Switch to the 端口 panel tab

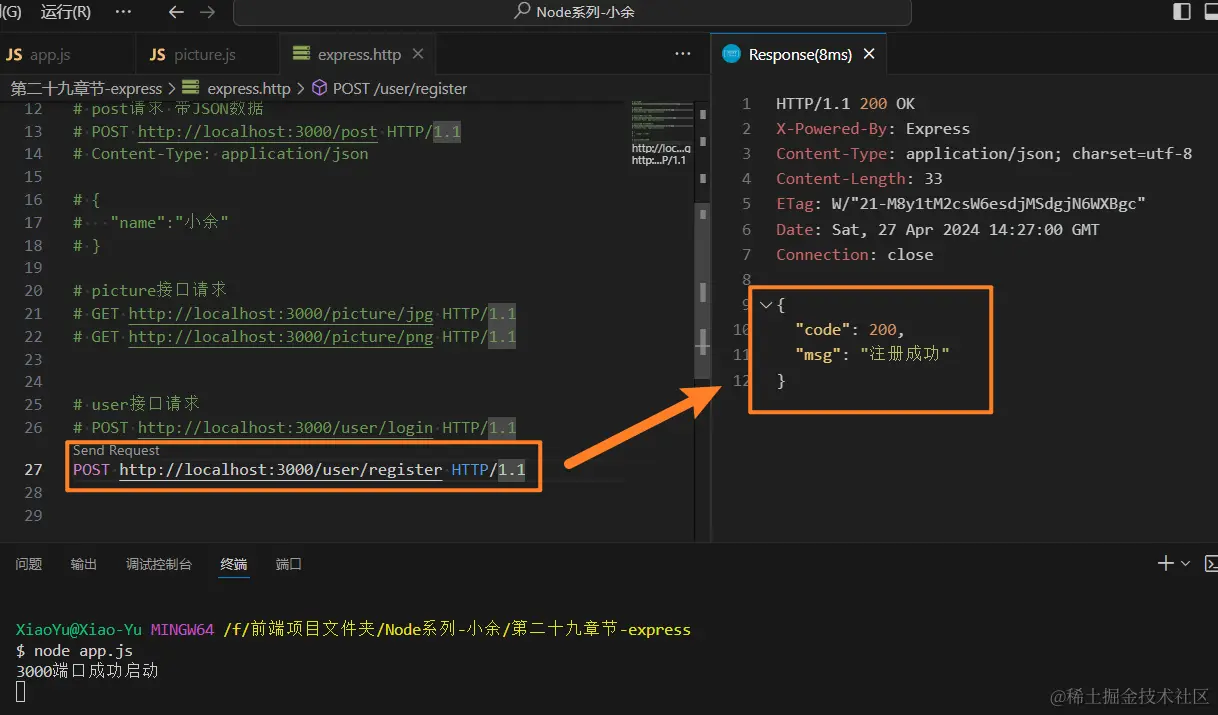(289, 564)
